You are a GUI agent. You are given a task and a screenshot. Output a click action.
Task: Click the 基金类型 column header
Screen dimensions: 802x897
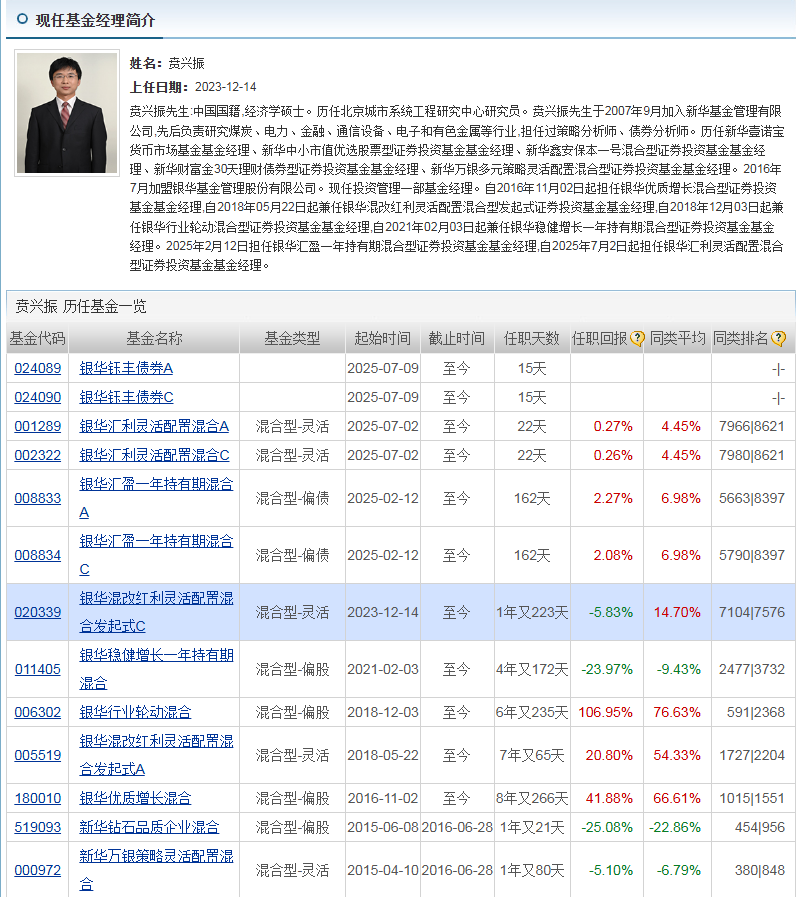coord(292,339)
